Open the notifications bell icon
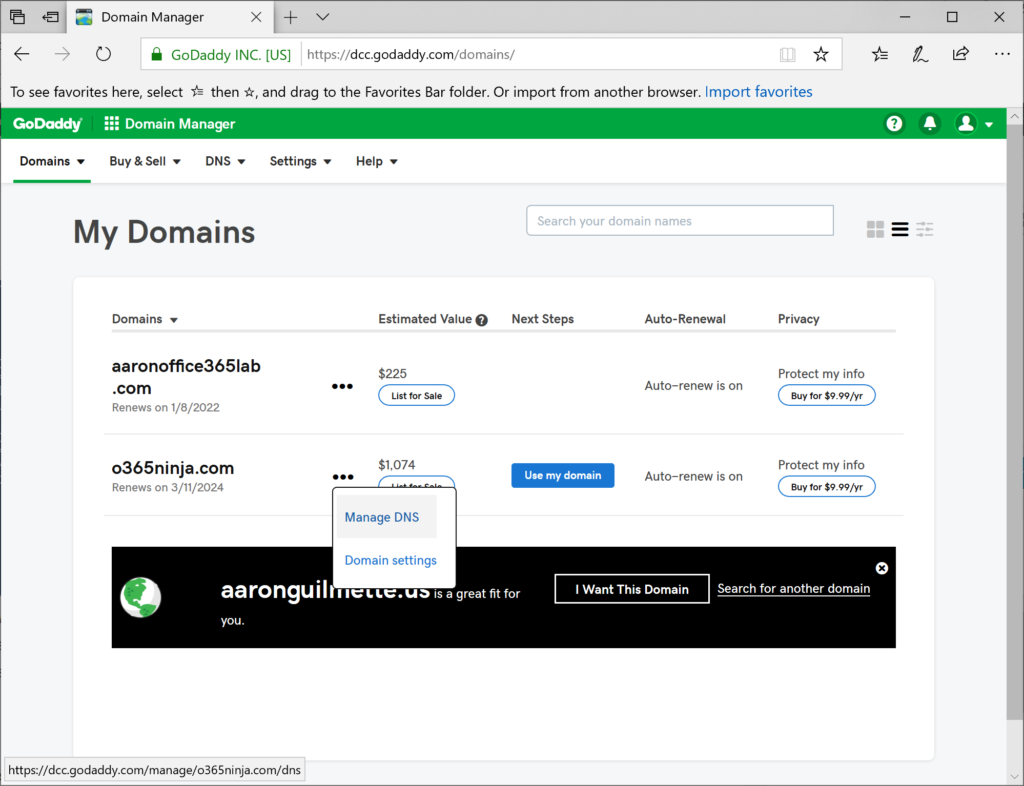This screenshot has height=786, width=1024. 929,123
